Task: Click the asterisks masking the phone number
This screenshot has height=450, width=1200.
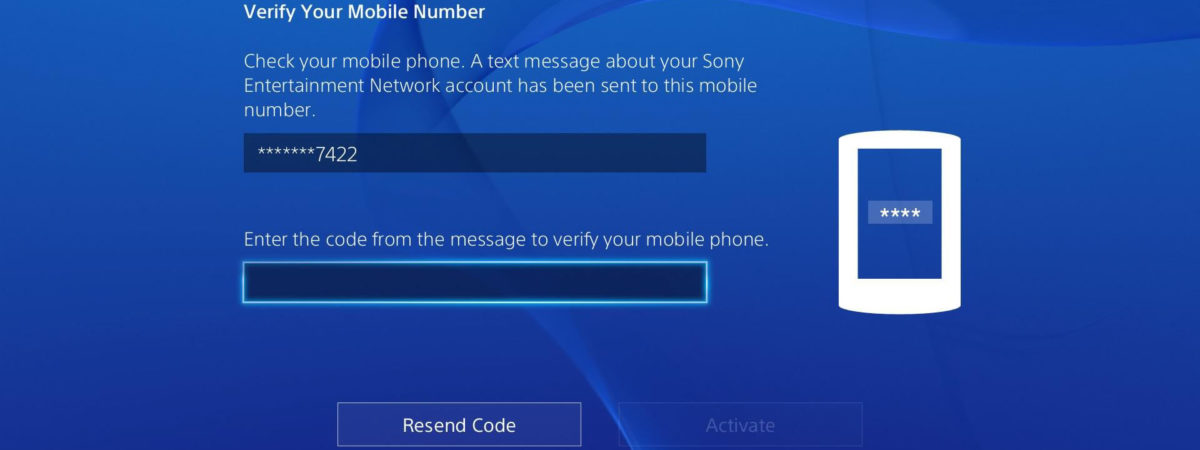Action: [x=286, y=153]
